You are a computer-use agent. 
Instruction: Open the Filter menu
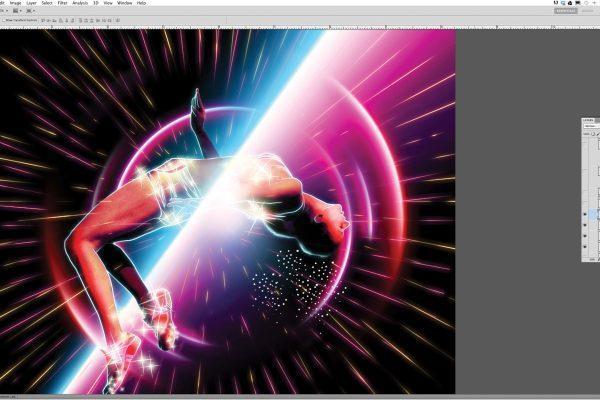pyautogui.click(x=62, y=3)
